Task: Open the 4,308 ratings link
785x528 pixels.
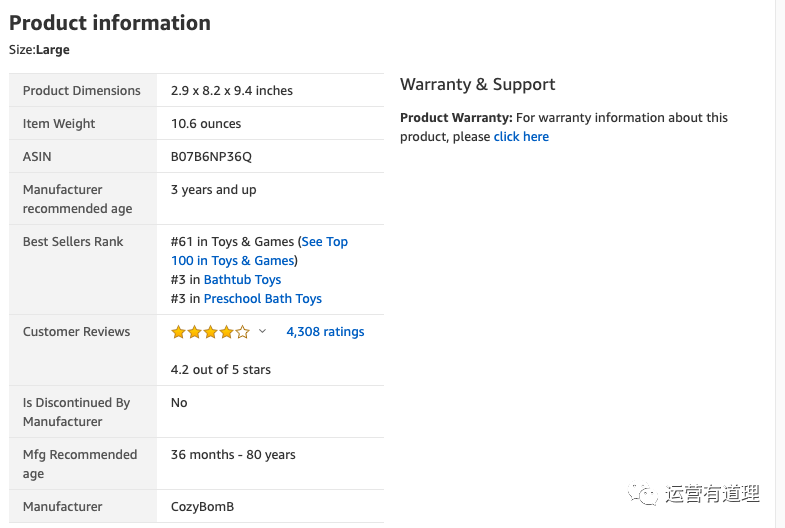Action: [325, 332]
